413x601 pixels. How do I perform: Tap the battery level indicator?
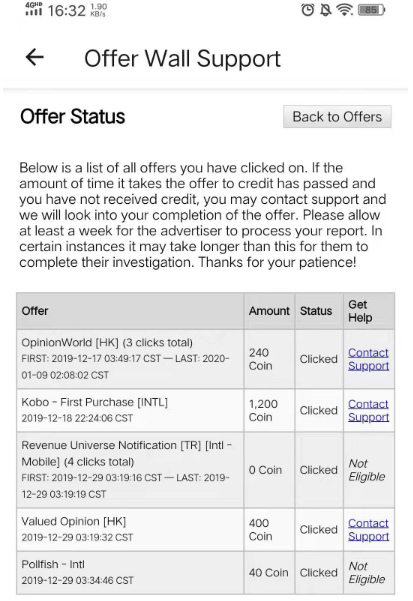[x=371, y=10]
